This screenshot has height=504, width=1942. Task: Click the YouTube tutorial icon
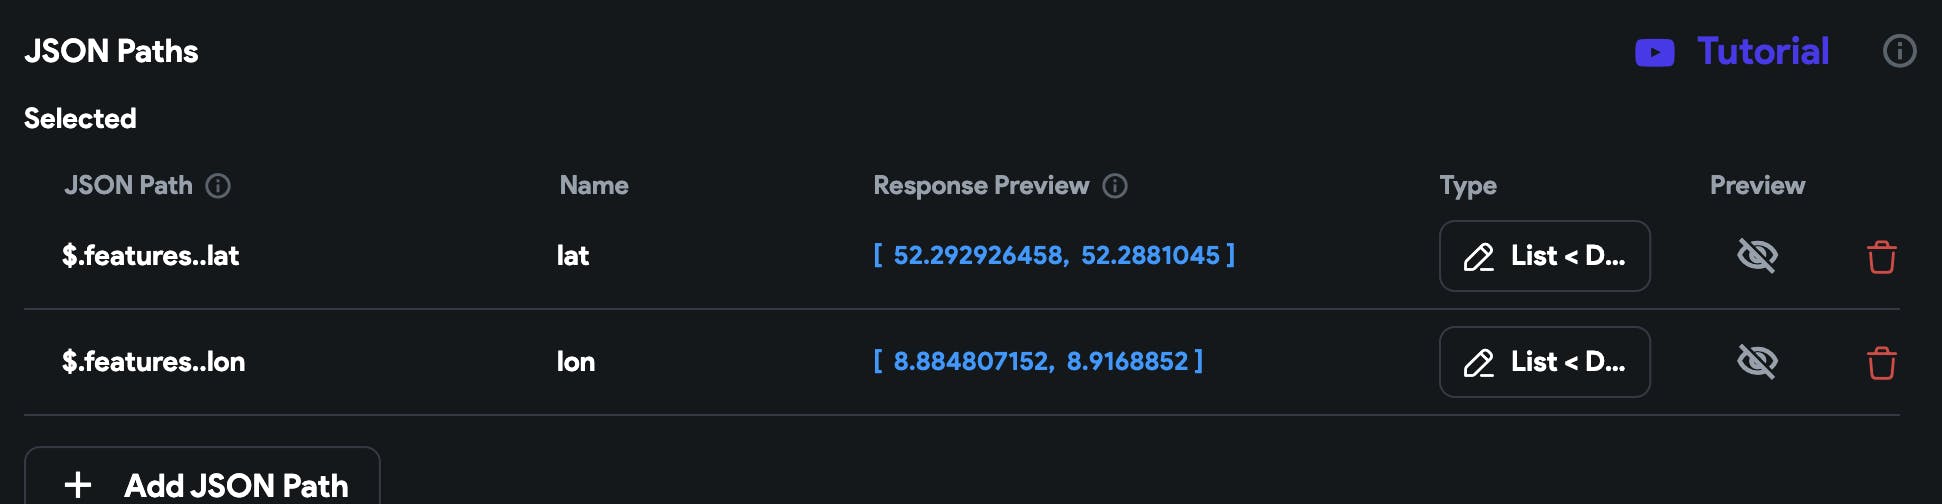pyautogui.click(x=1654, y=52)
